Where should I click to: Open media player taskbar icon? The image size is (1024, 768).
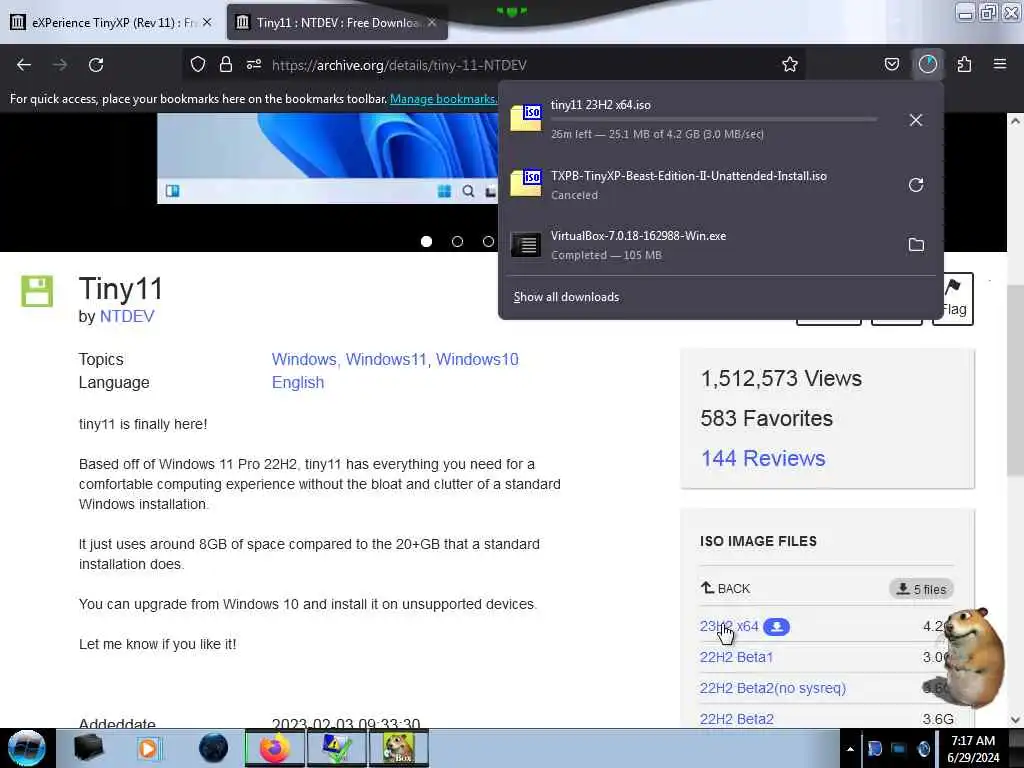[148, 748]
